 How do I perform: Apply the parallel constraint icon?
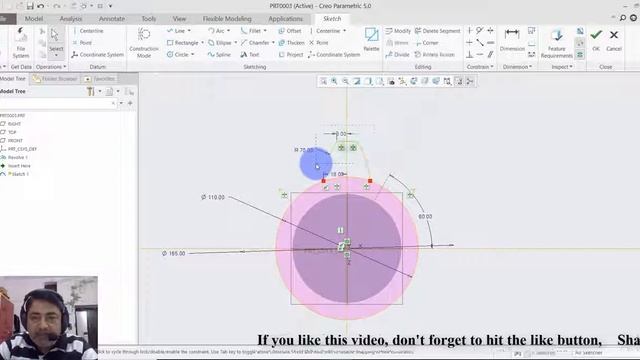(x=490, y=55)
